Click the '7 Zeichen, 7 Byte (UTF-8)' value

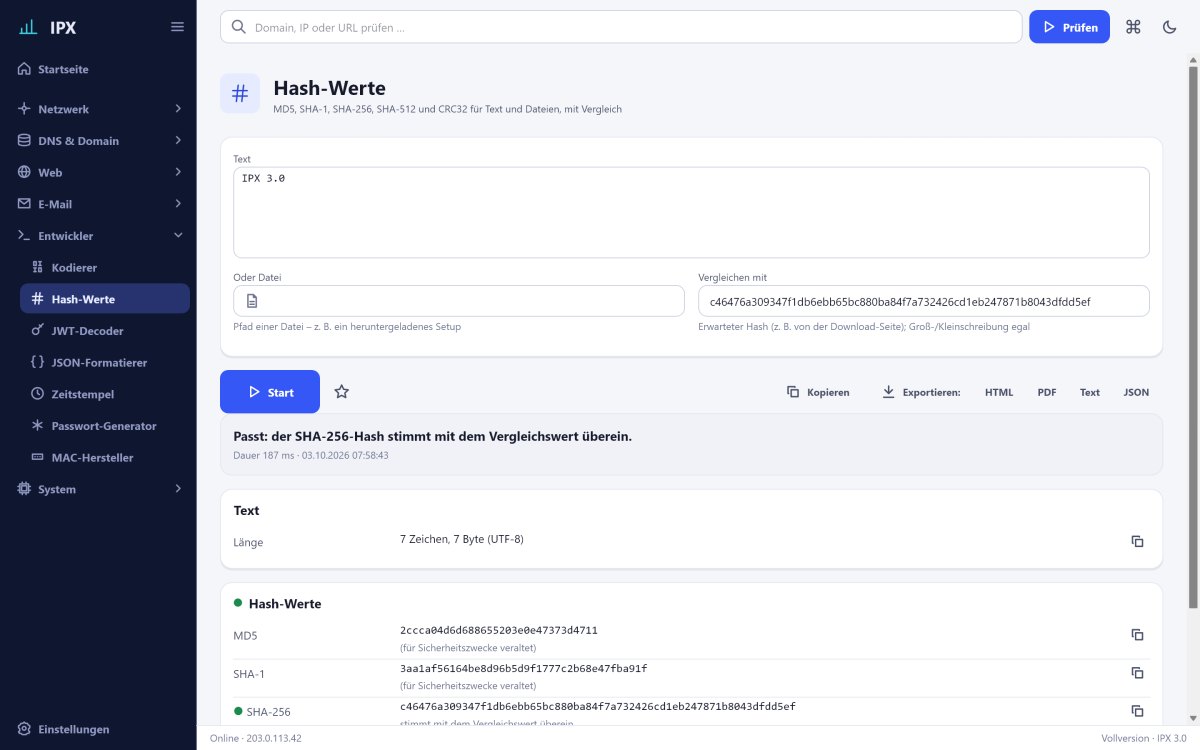tap(462, 539)
